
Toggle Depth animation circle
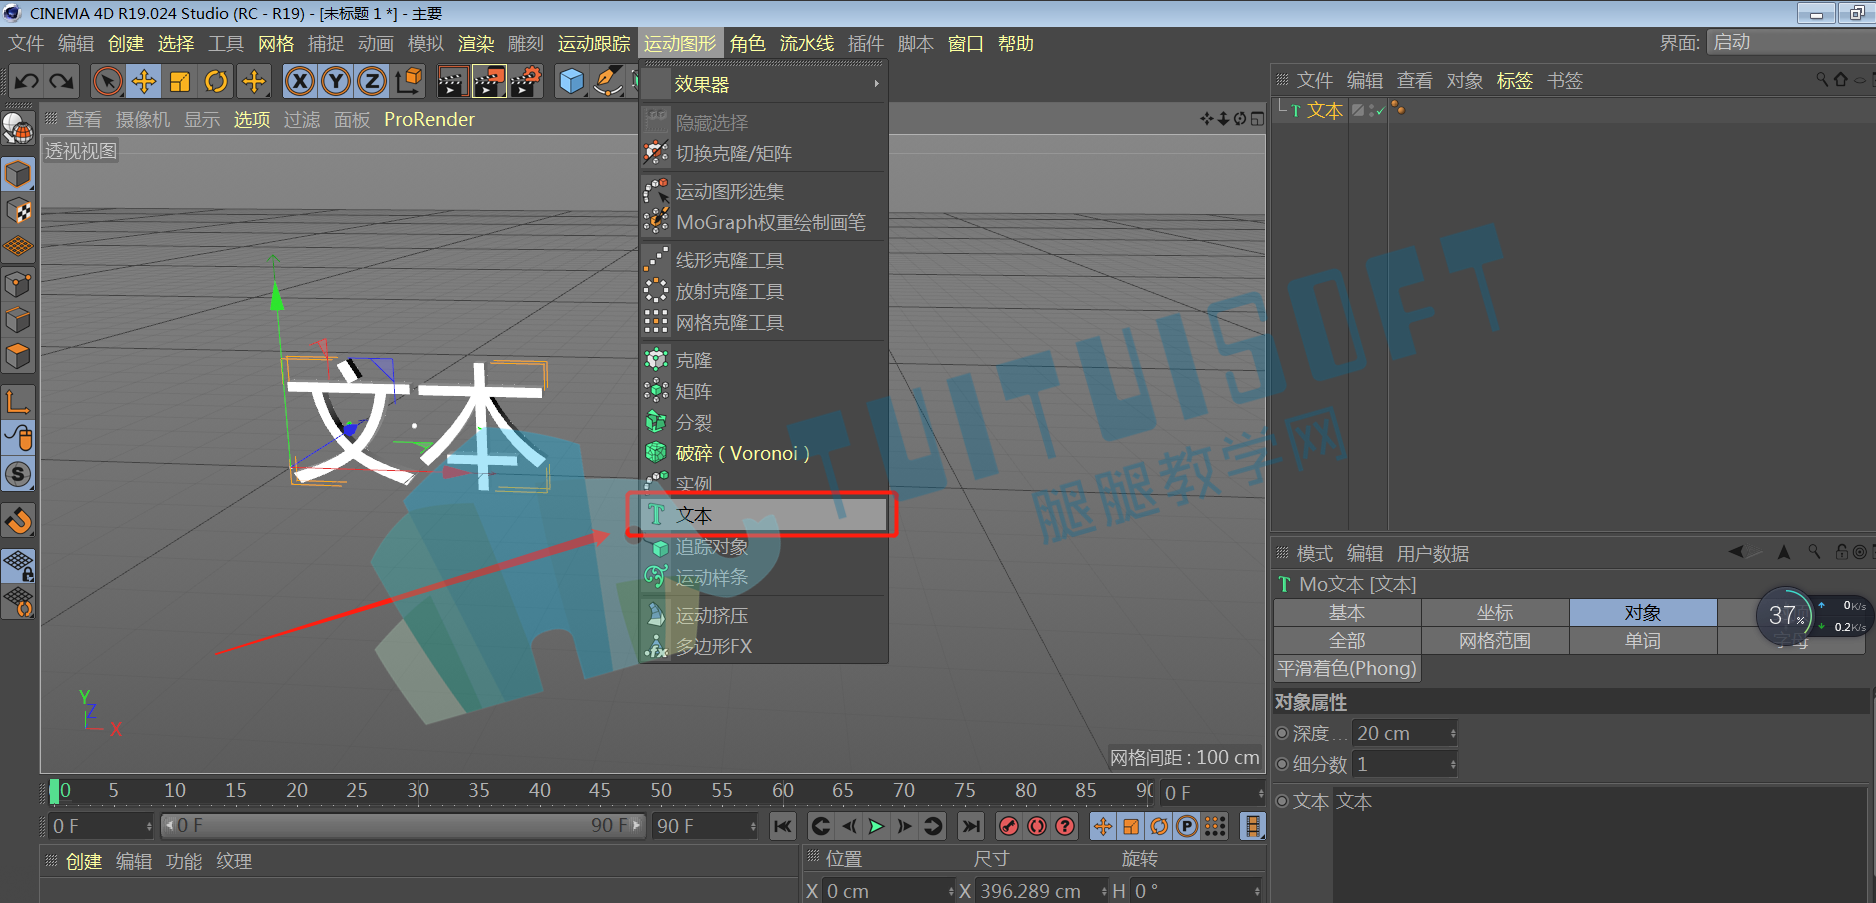point(1282,733)
